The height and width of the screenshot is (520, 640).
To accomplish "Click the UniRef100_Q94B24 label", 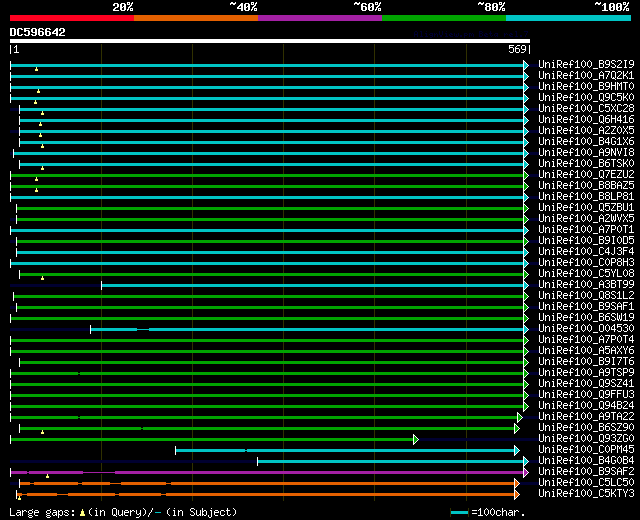I will click(x=586, y=406).
